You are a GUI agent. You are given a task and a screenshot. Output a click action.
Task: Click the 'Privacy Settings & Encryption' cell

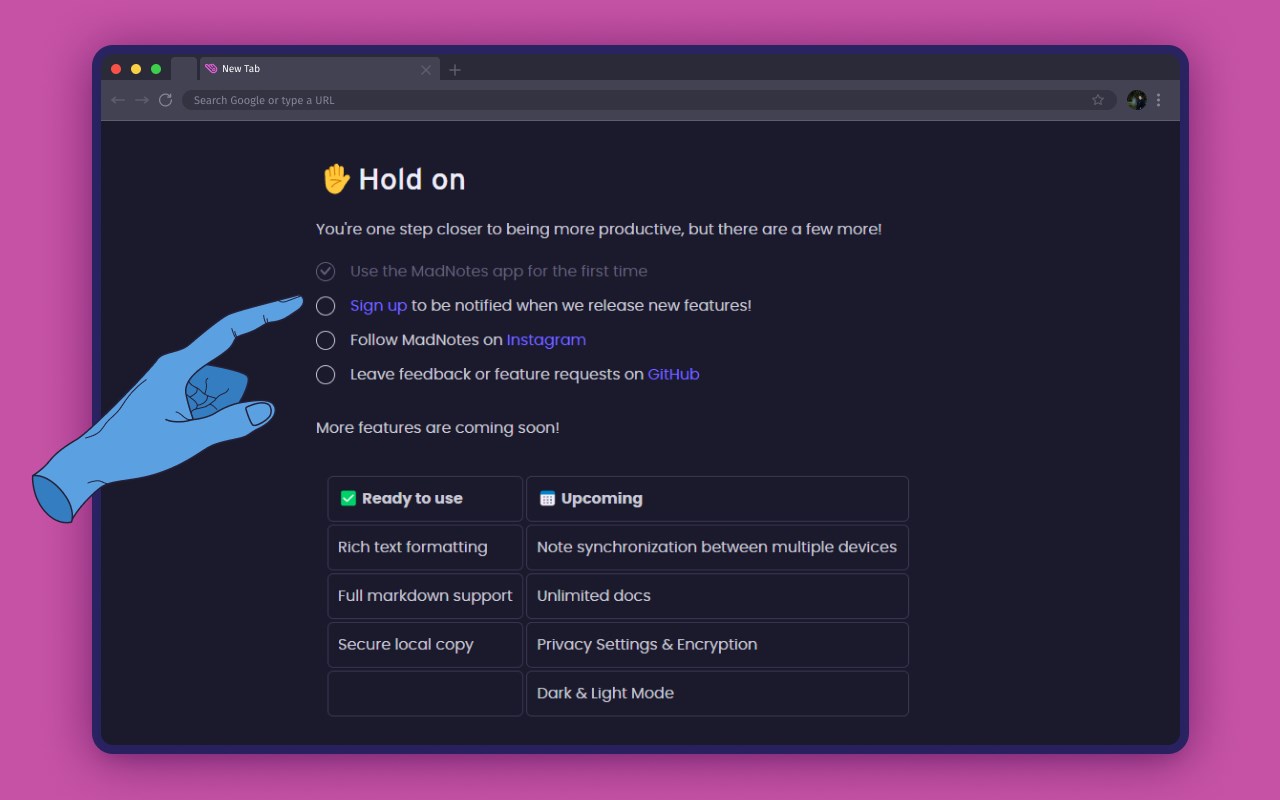click(x=717, y=645)
